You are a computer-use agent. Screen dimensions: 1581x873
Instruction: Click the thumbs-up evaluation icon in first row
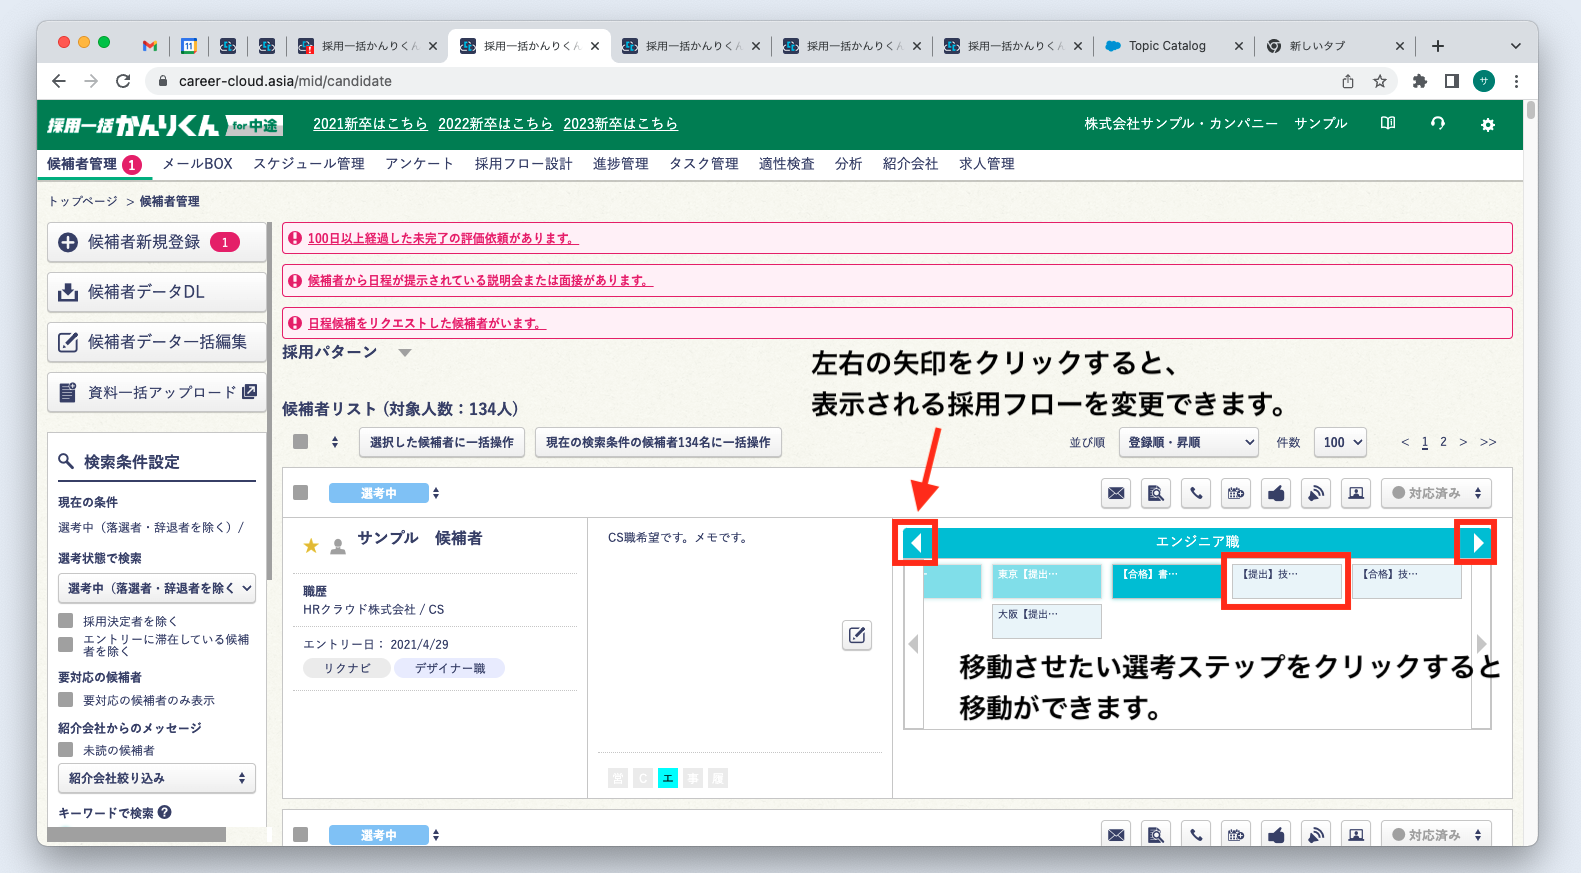click(1276, 493)
